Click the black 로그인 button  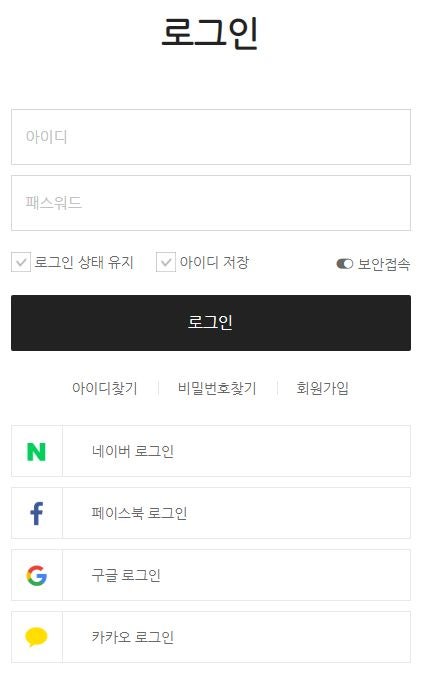(211, 323)
